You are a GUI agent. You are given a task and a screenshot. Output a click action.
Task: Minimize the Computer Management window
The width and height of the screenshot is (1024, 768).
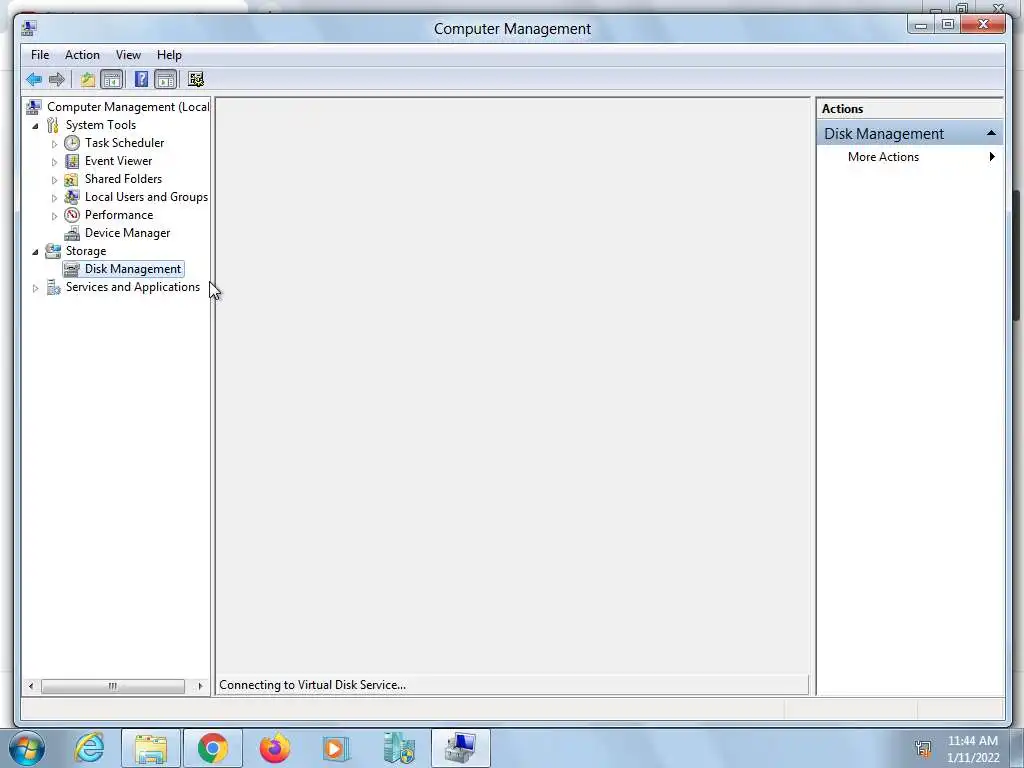click(x=921, y=25)
